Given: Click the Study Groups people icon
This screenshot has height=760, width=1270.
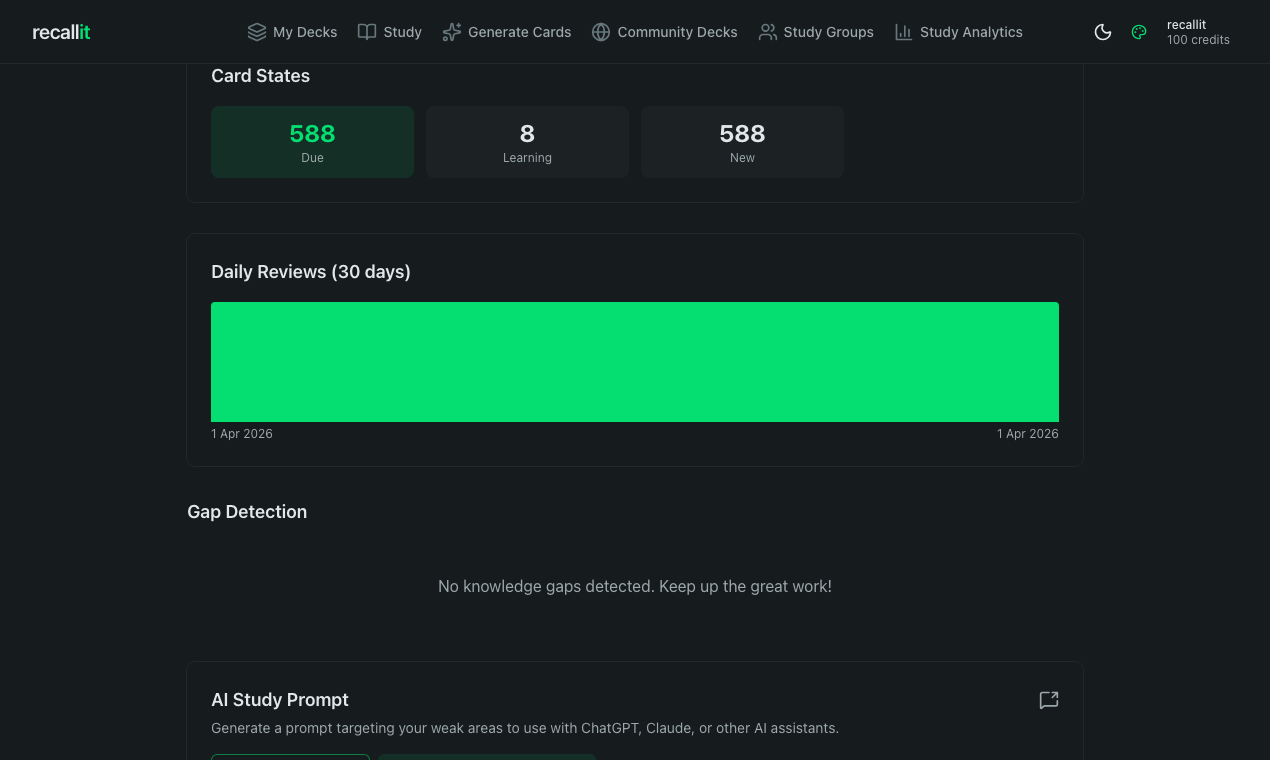Looking at the screenshot, I should (768, 31).
